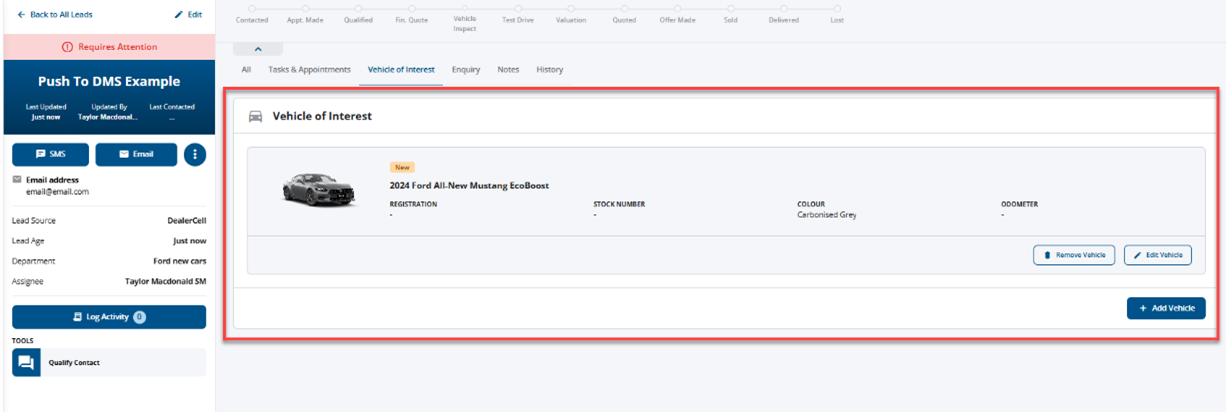Click the Updated By Taylor Macdonal... value
The image size is (1226, 412).
(x=109, y=117)
